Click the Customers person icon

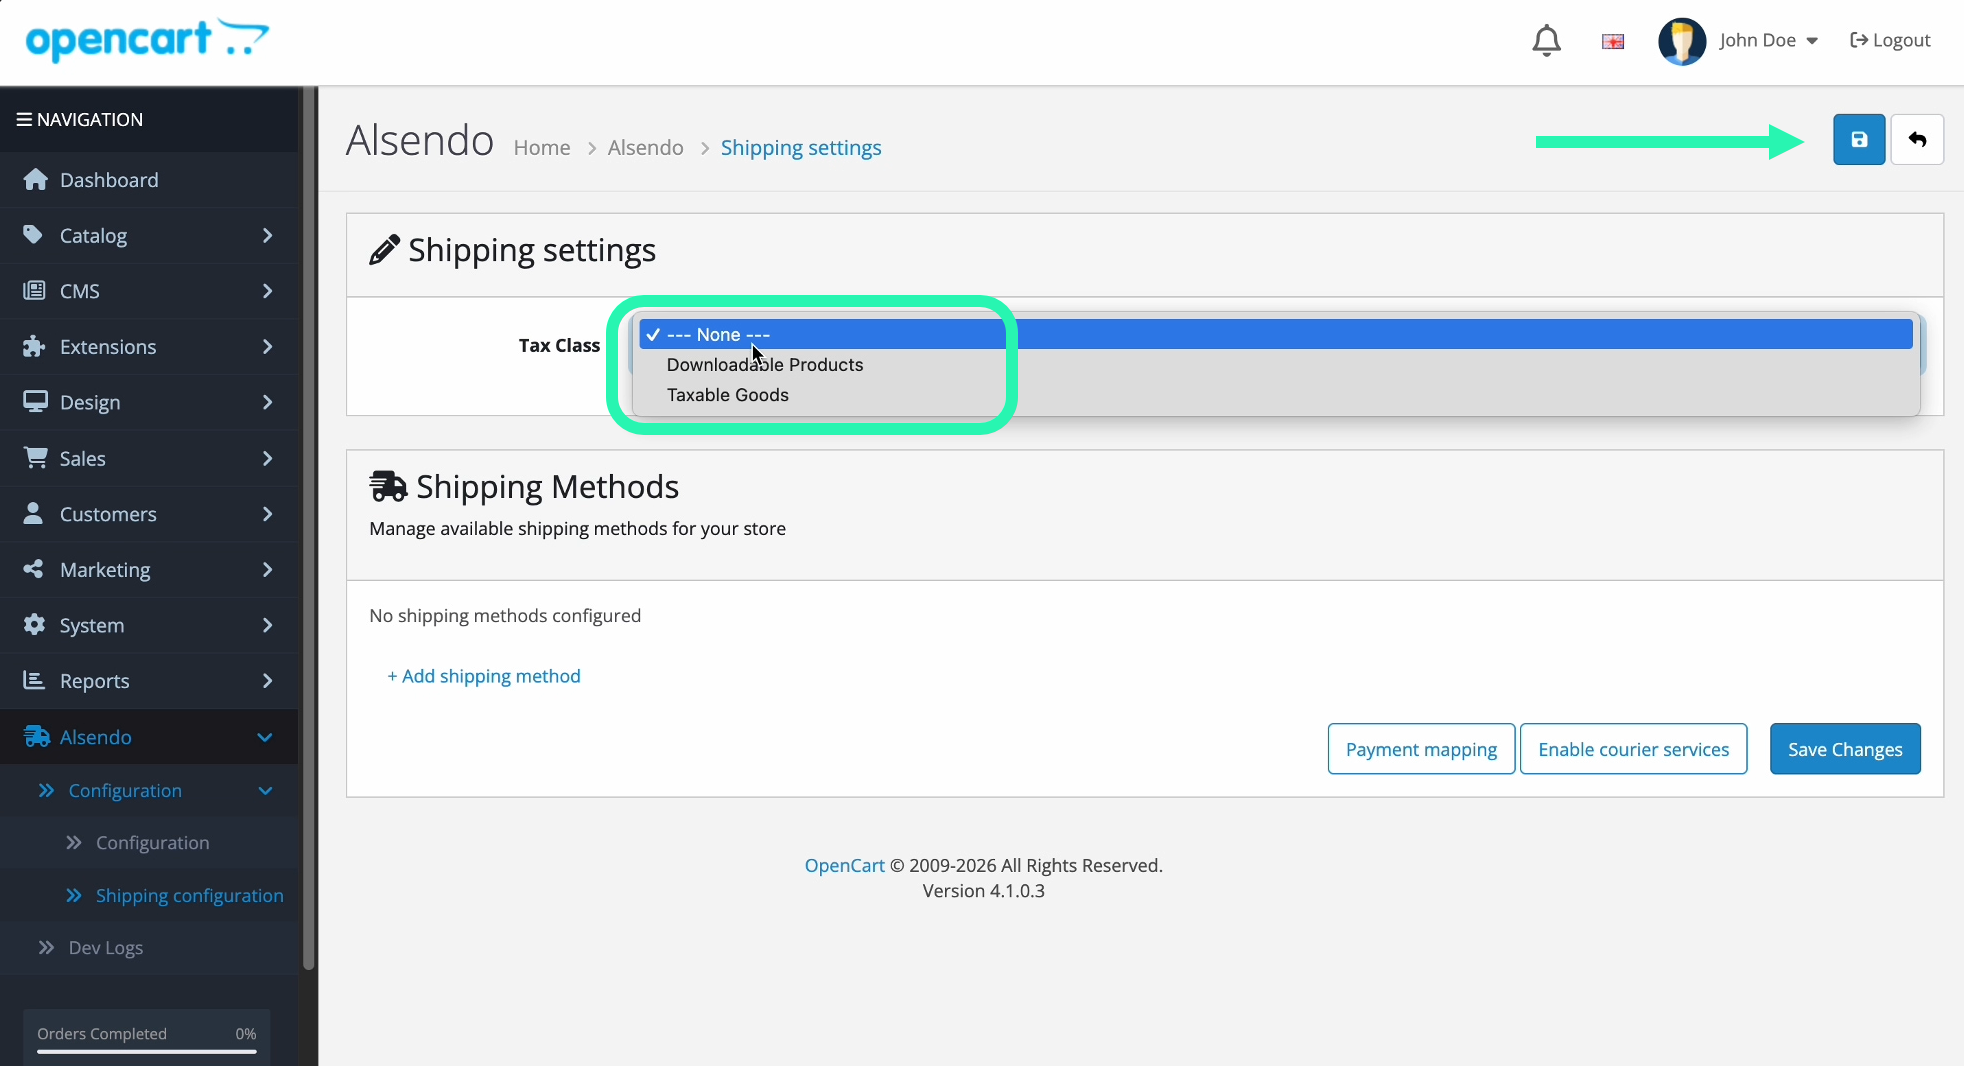34,513
